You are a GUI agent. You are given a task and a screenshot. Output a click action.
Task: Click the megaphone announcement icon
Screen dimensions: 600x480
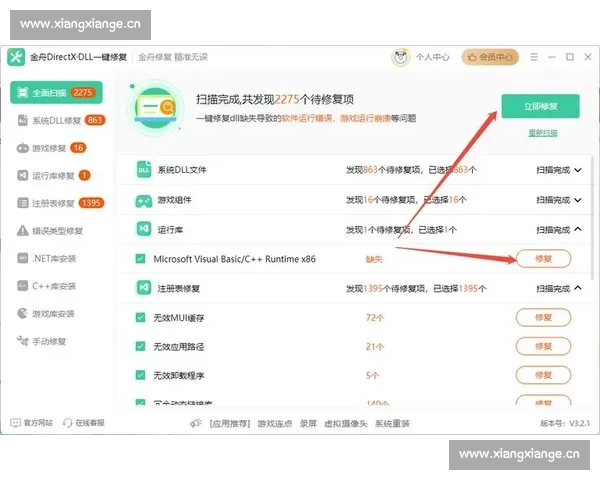pyautogui.click(x=196, y=423)
